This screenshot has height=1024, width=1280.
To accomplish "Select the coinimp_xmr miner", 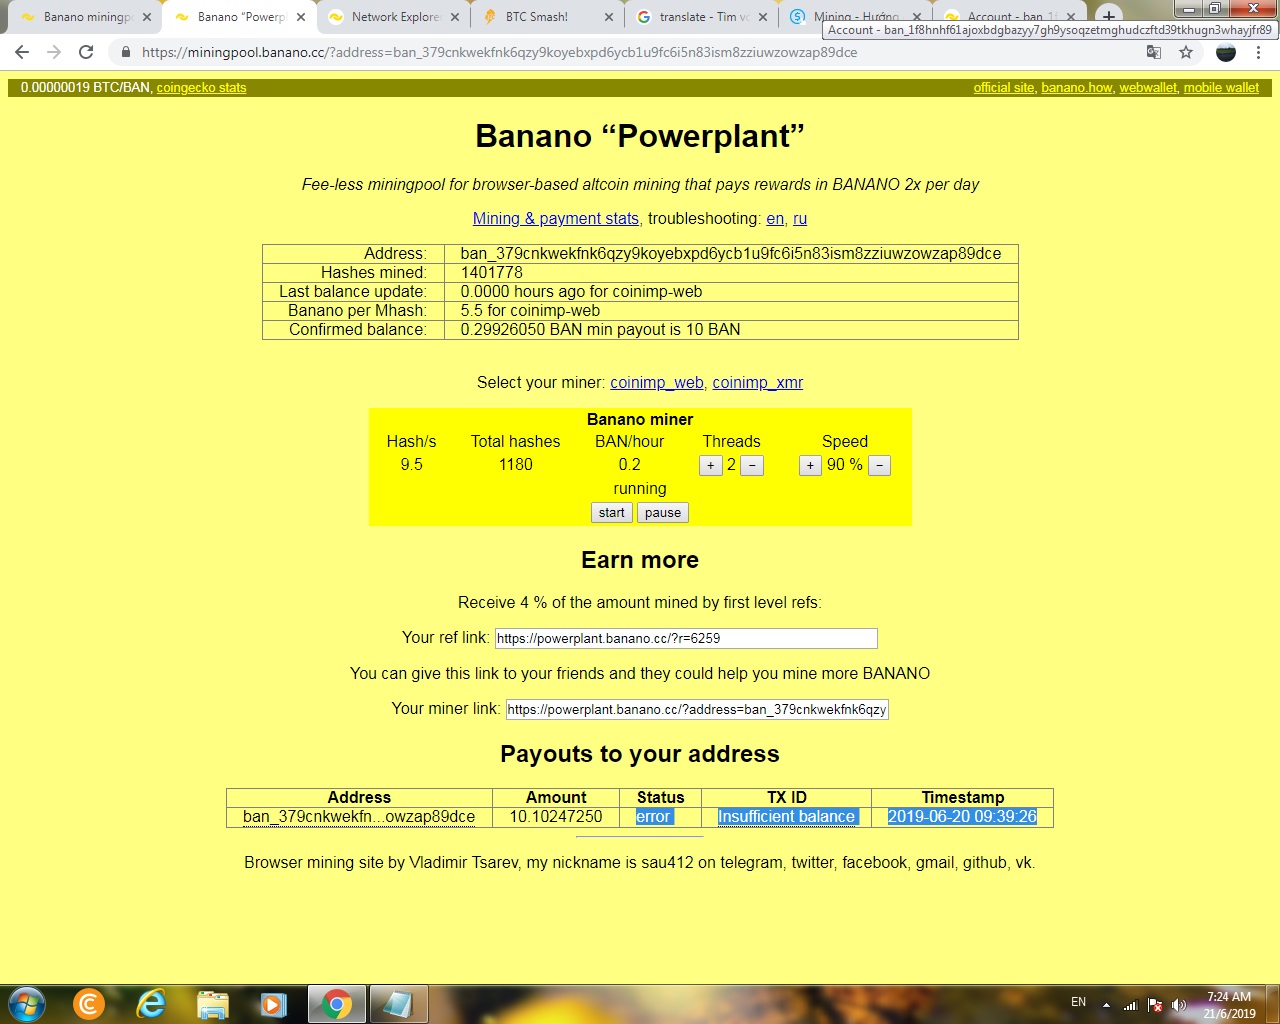I will [x=758, y=383].
